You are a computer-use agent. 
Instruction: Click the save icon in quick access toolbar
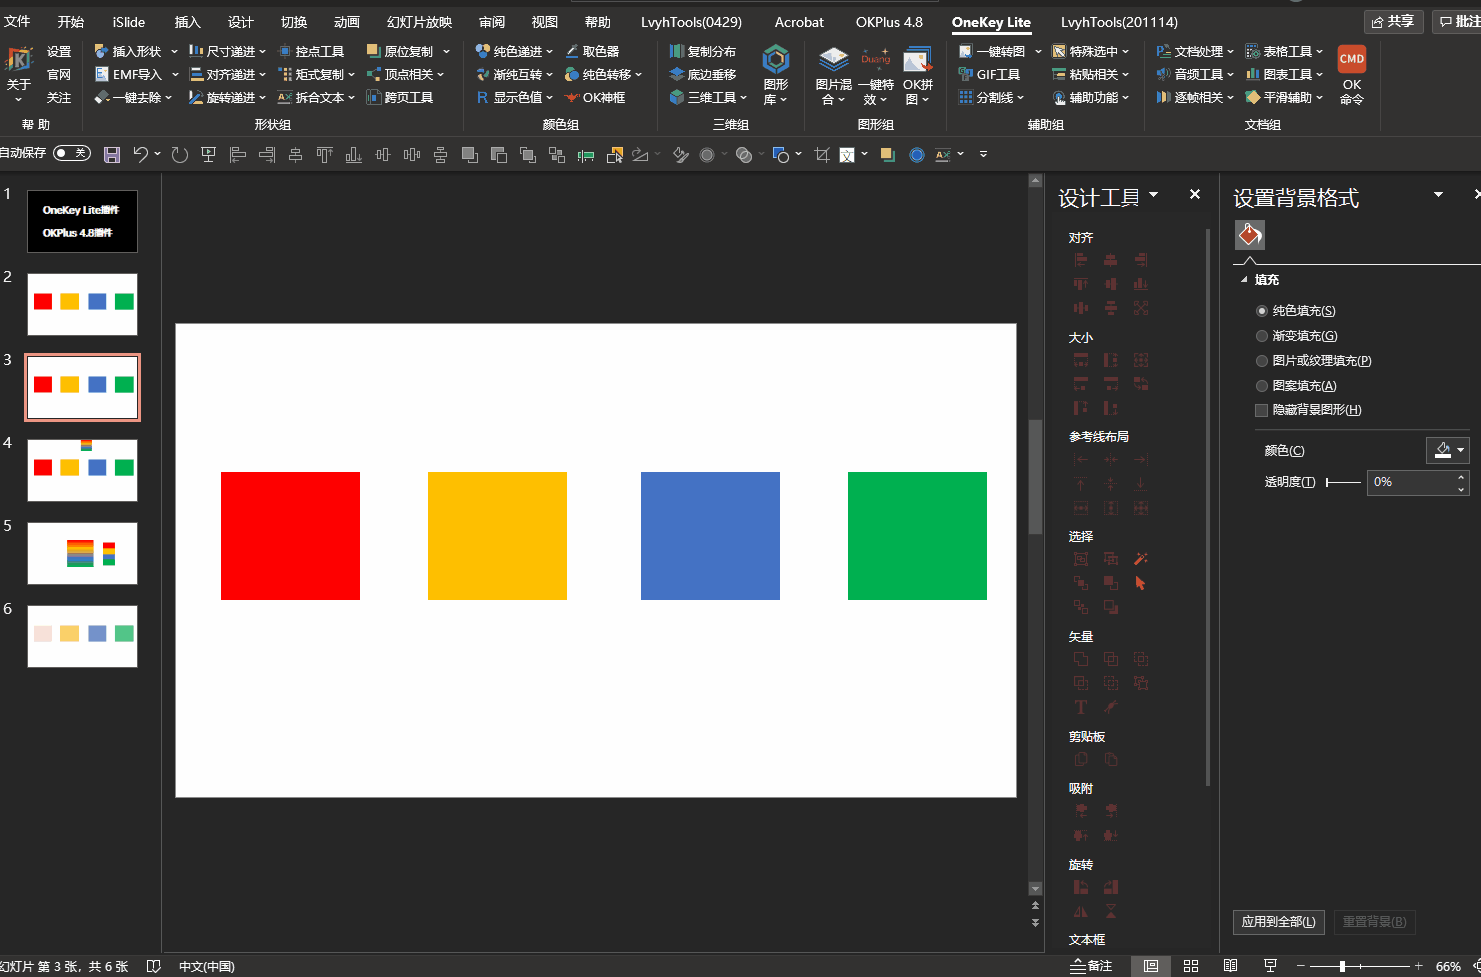tap(112, 155)
